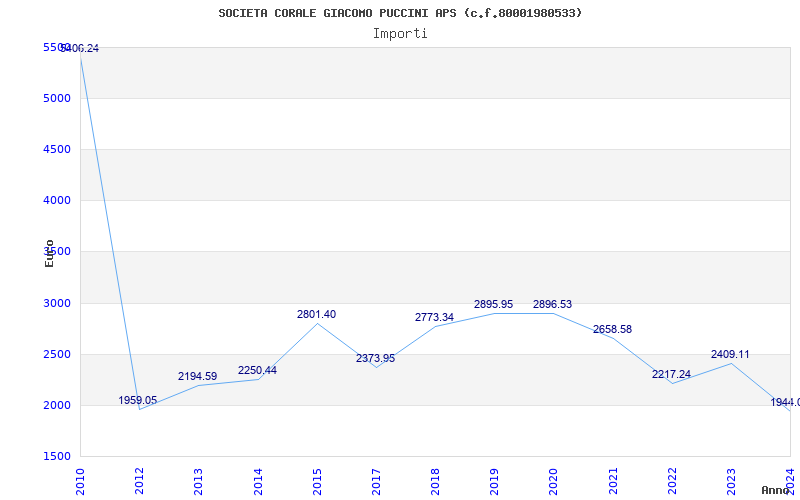The image size is (800, 500).
Task: Select the 2773.34 data label
Action: (x=434, y=317)
